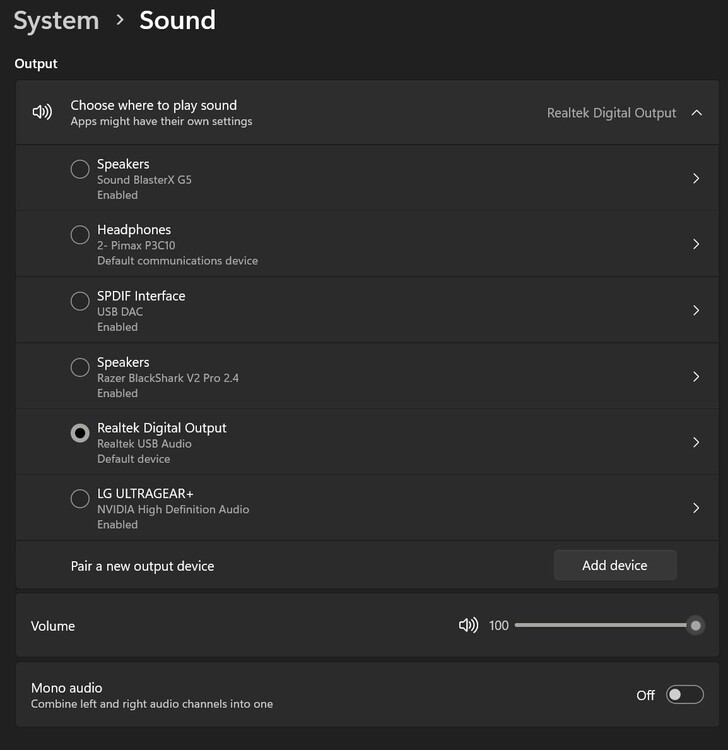Click the Volume slider track

tap(600, 625)
